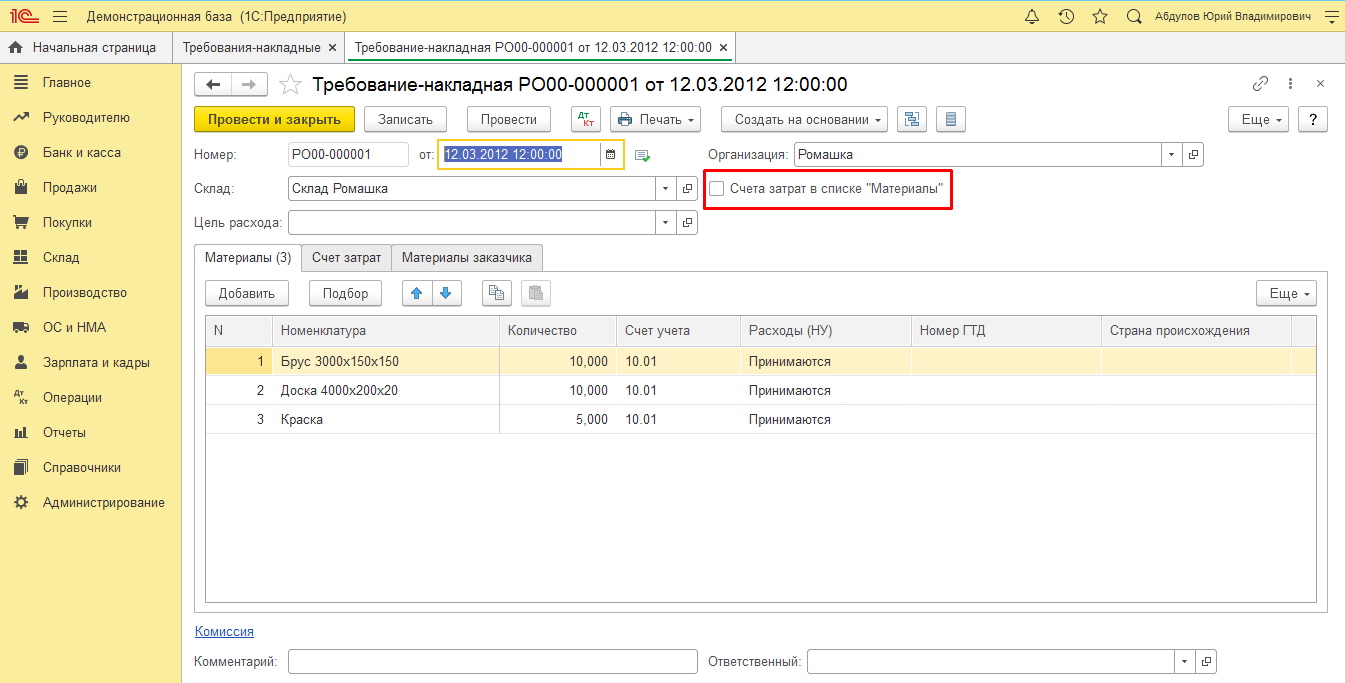Click the document structure icon
This screenshot has width=1345, height=683.
[911, 119]
